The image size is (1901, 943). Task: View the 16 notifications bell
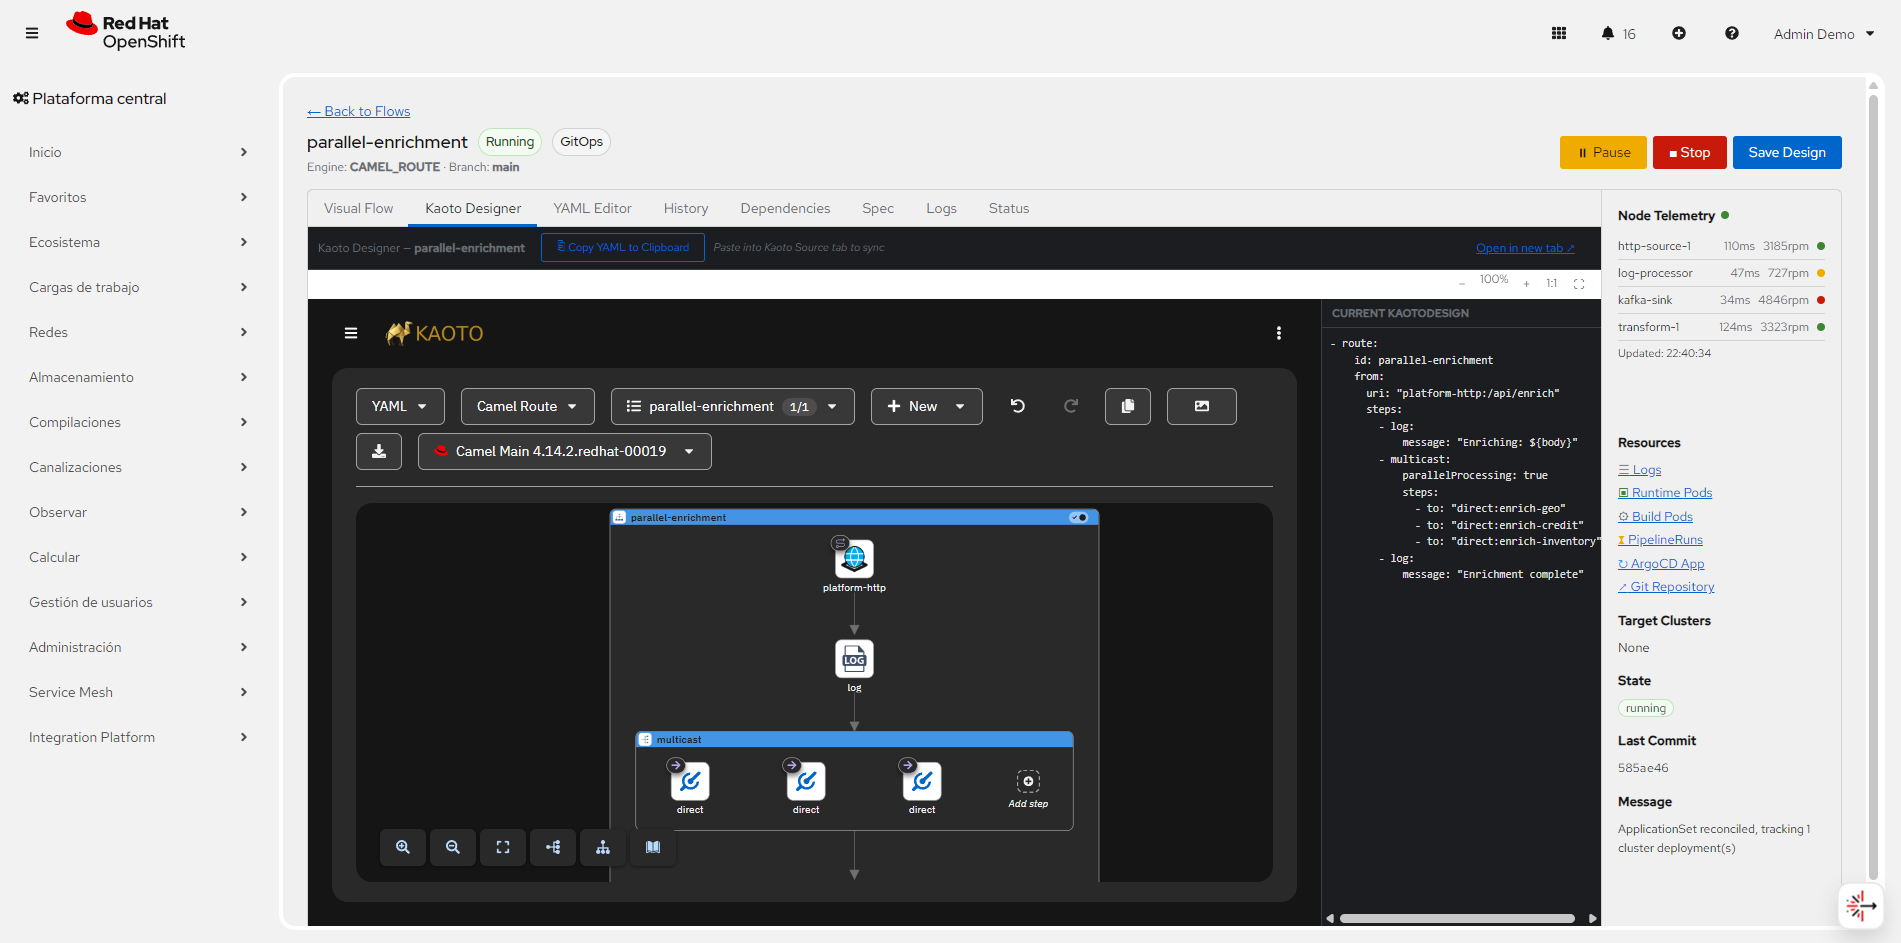pyautogui.click(x=1618, y=33)
